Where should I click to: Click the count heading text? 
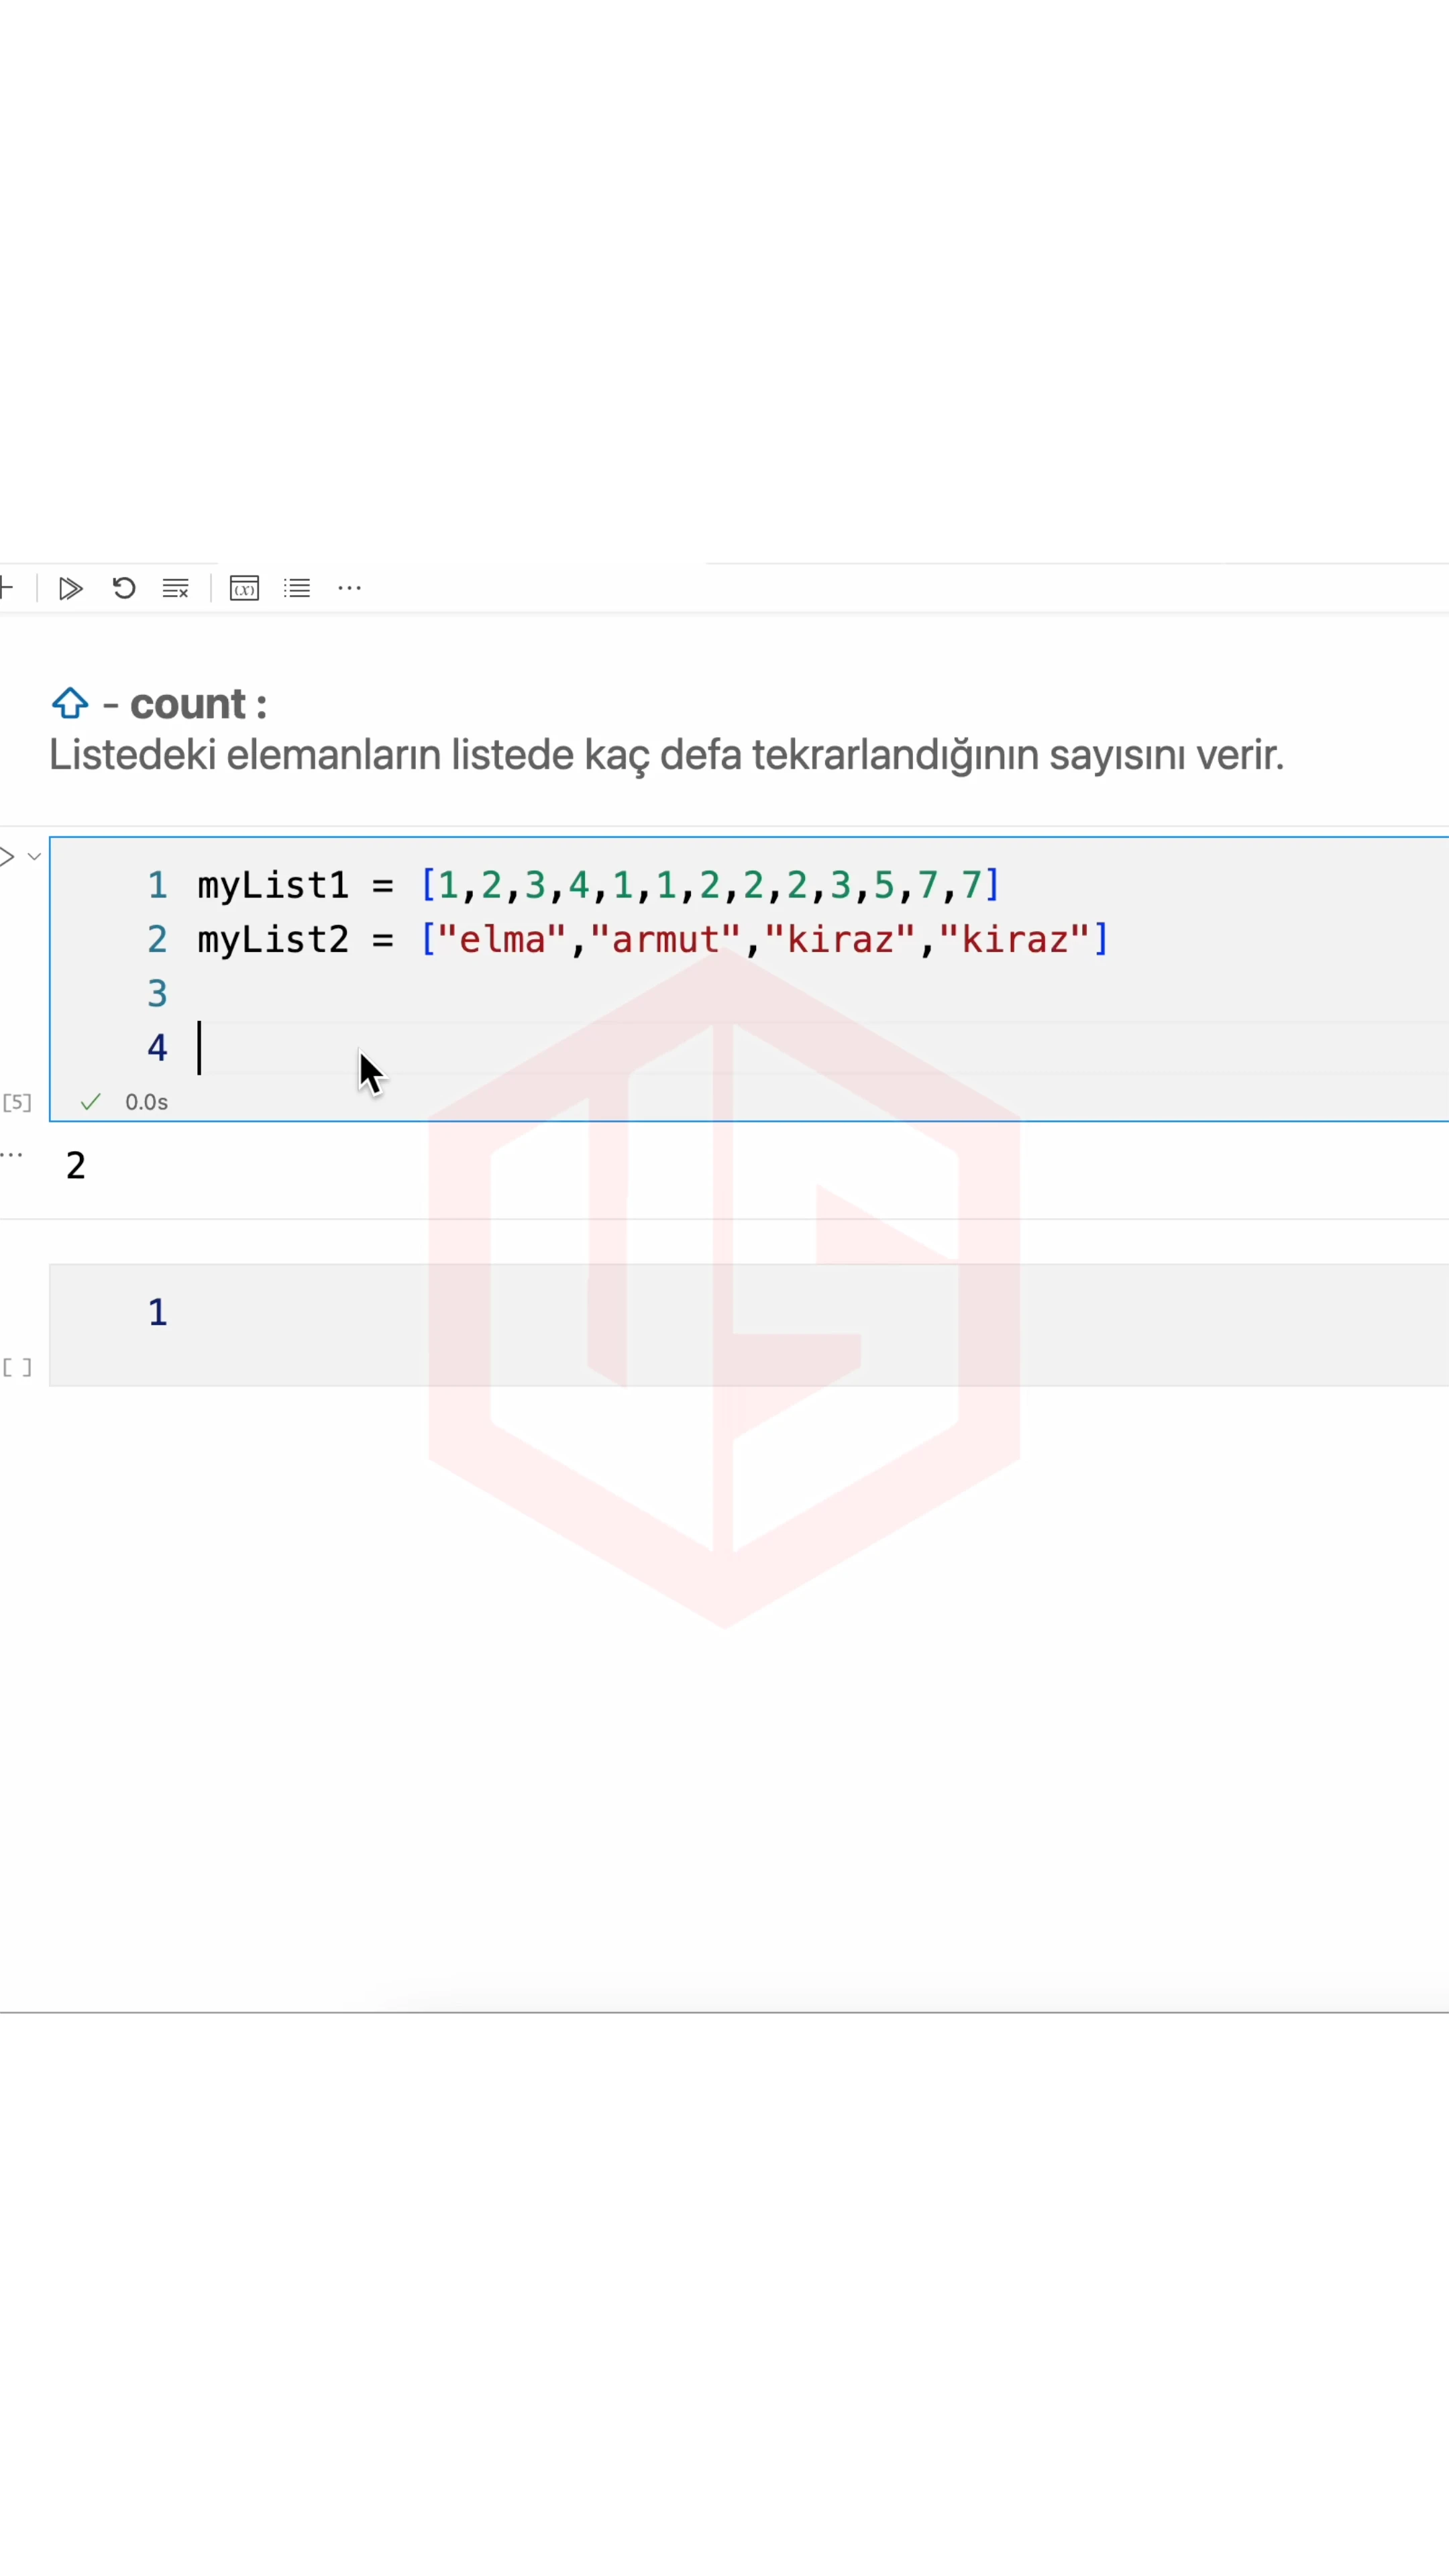198,704
